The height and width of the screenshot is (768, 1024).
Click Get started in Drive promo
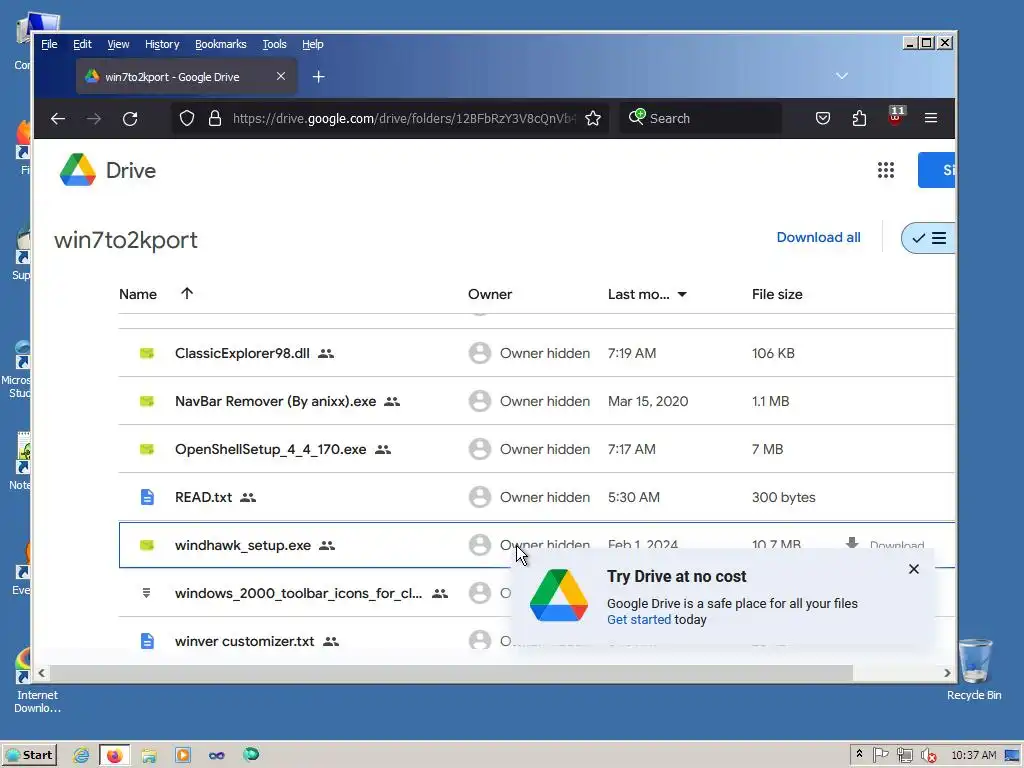[639, 620]
